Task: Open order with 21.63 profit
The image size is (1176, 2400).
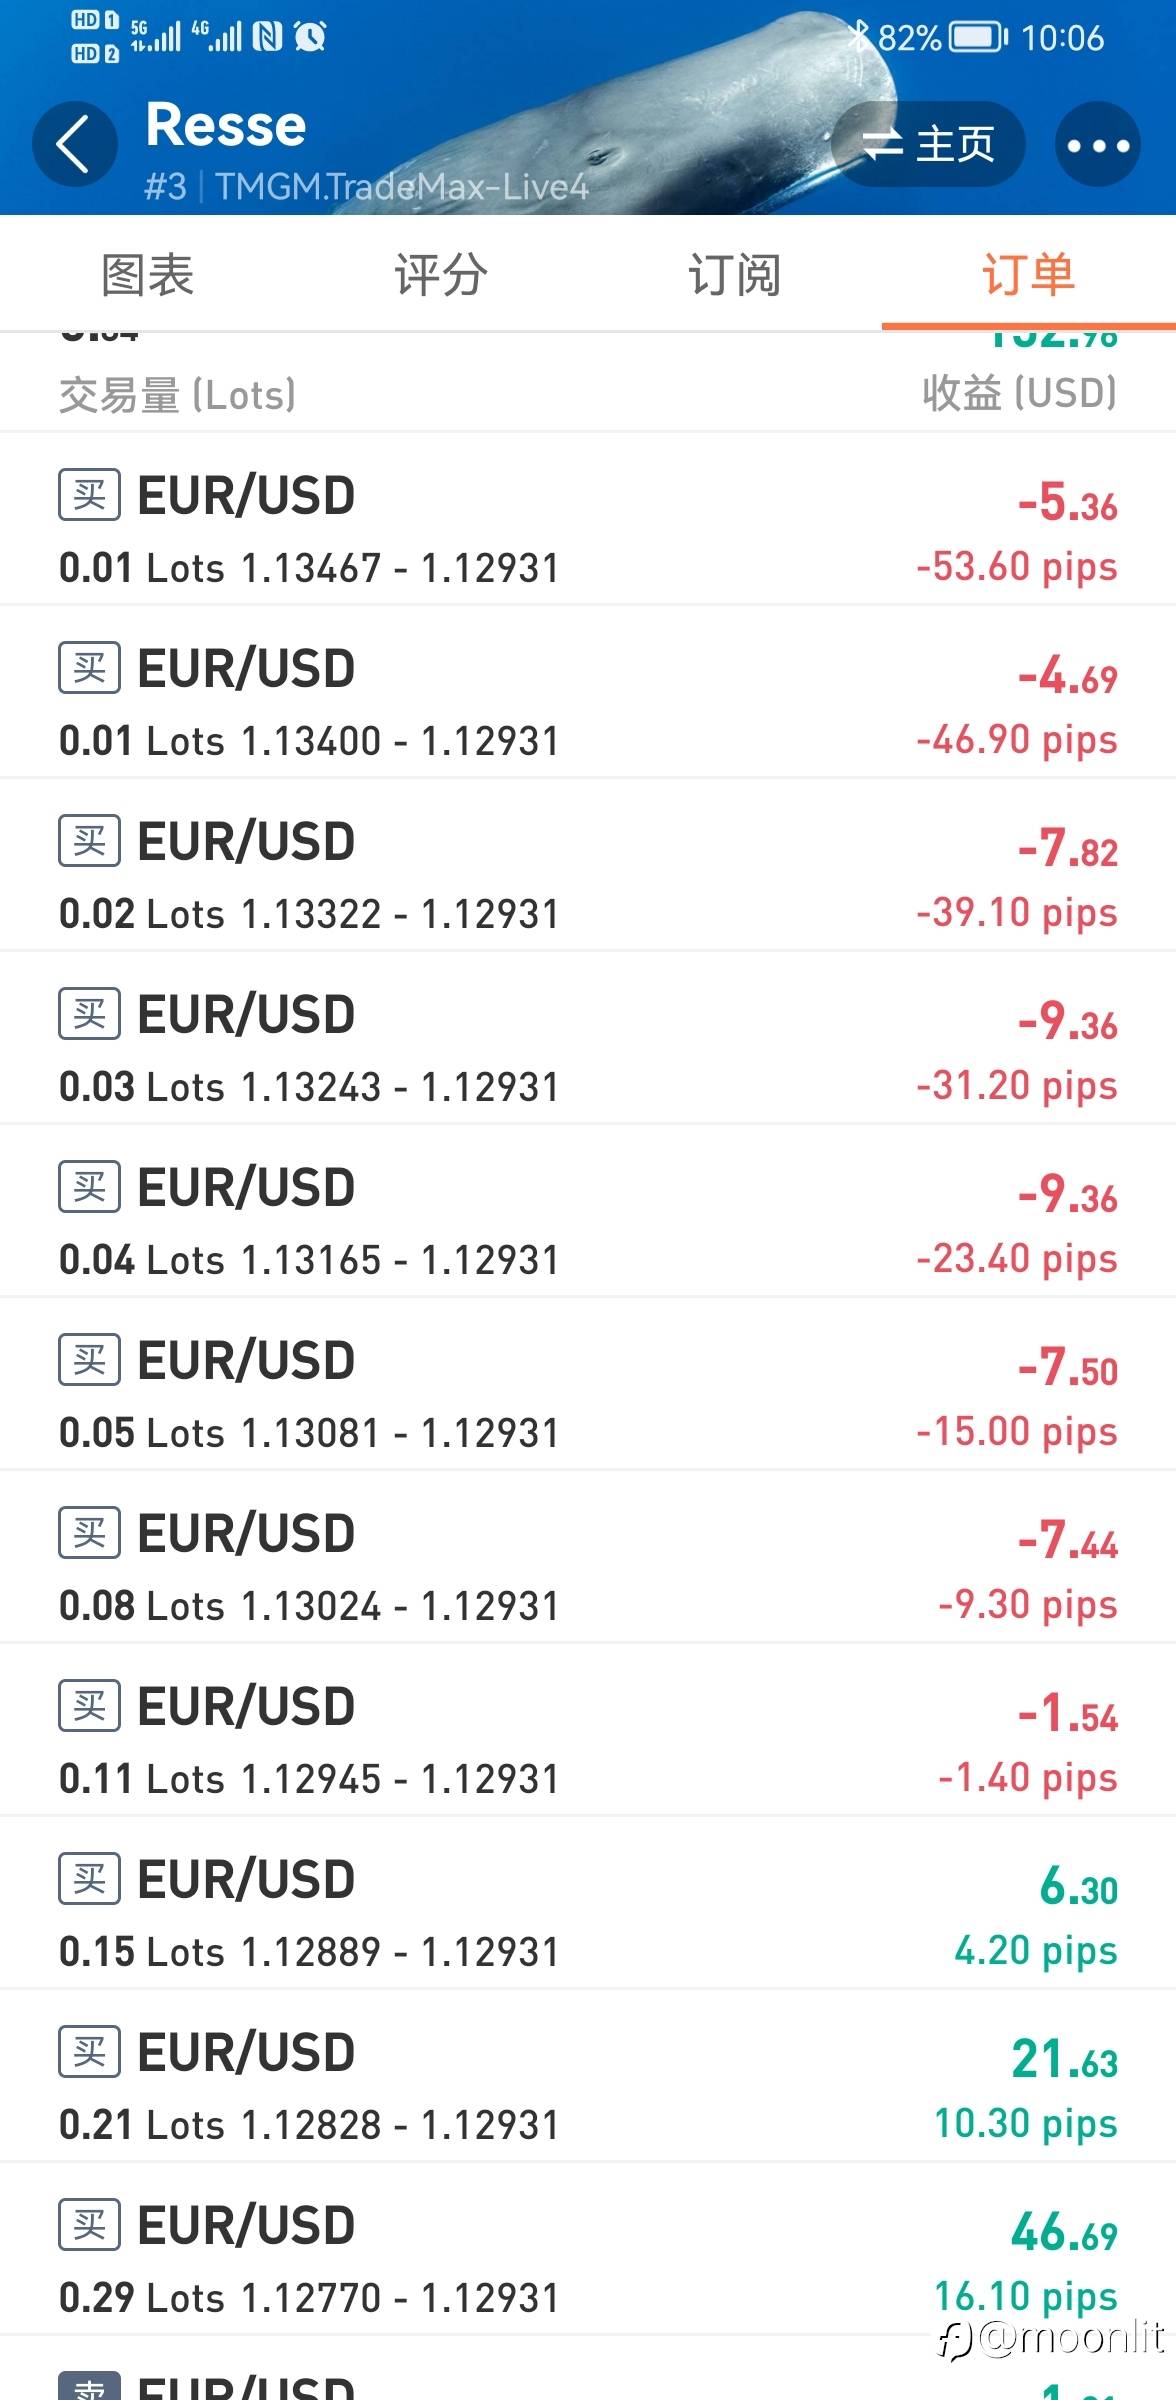Action: pos(588,2076)
